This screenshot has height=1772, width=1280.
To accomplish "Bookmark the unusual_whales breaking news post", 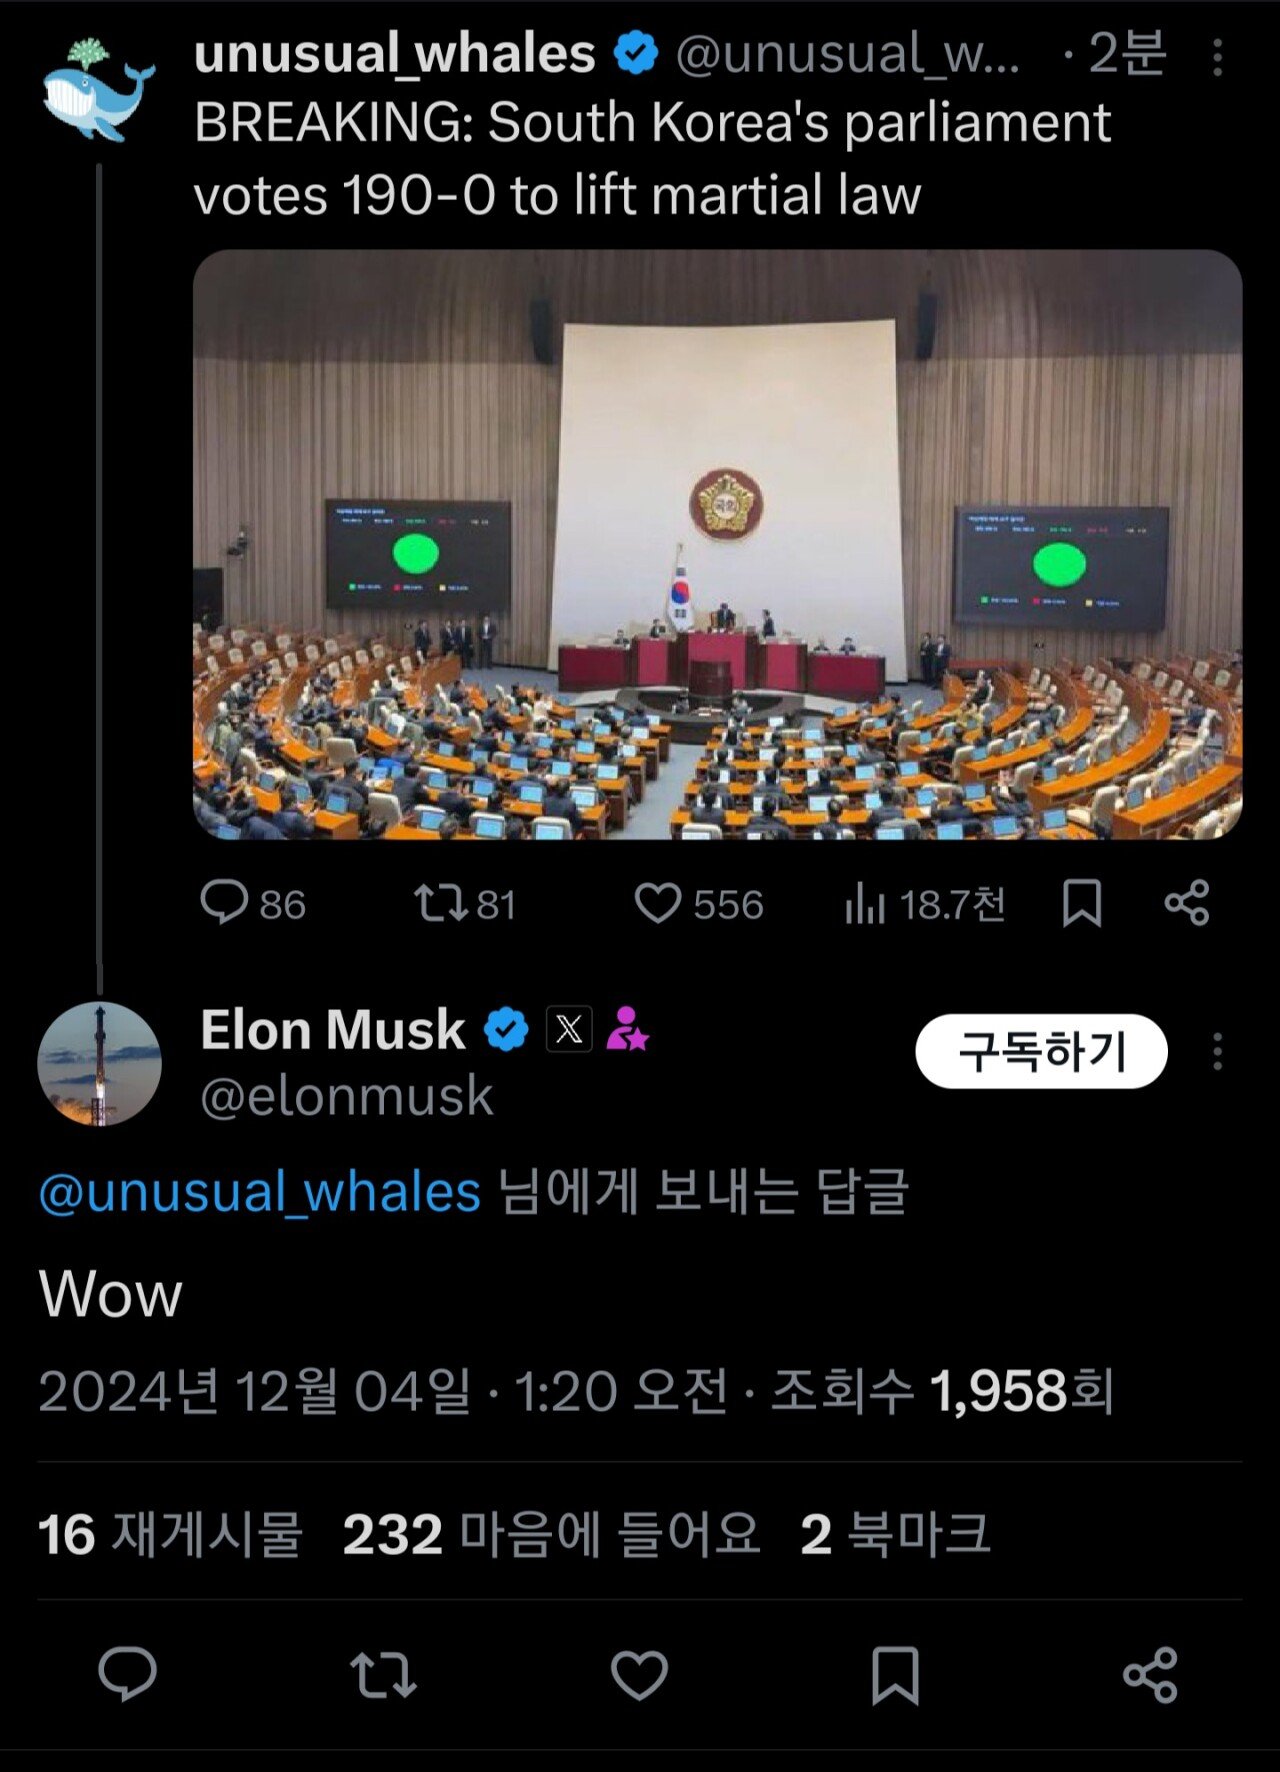I will point(1082,902).
